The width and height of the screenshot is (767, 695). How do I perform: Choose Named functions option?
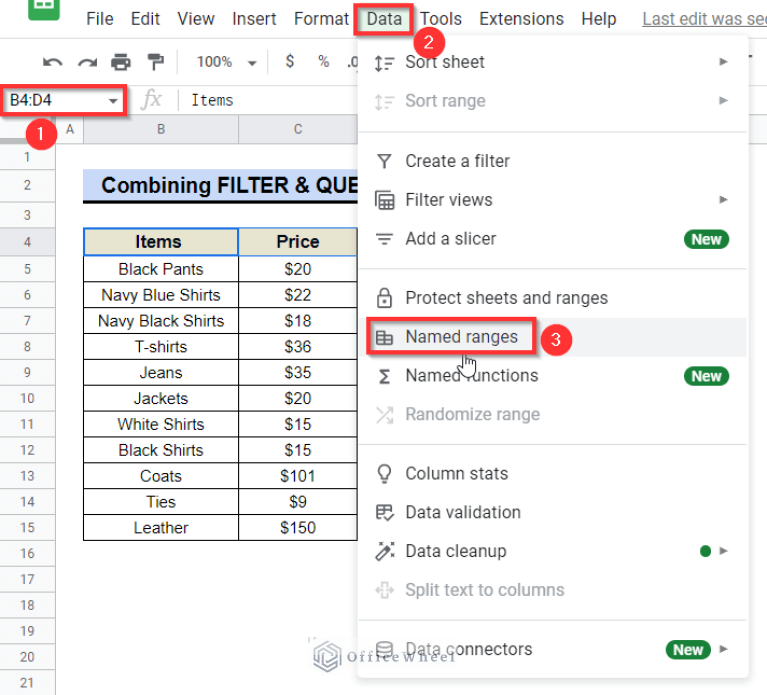tap(552, 376)
